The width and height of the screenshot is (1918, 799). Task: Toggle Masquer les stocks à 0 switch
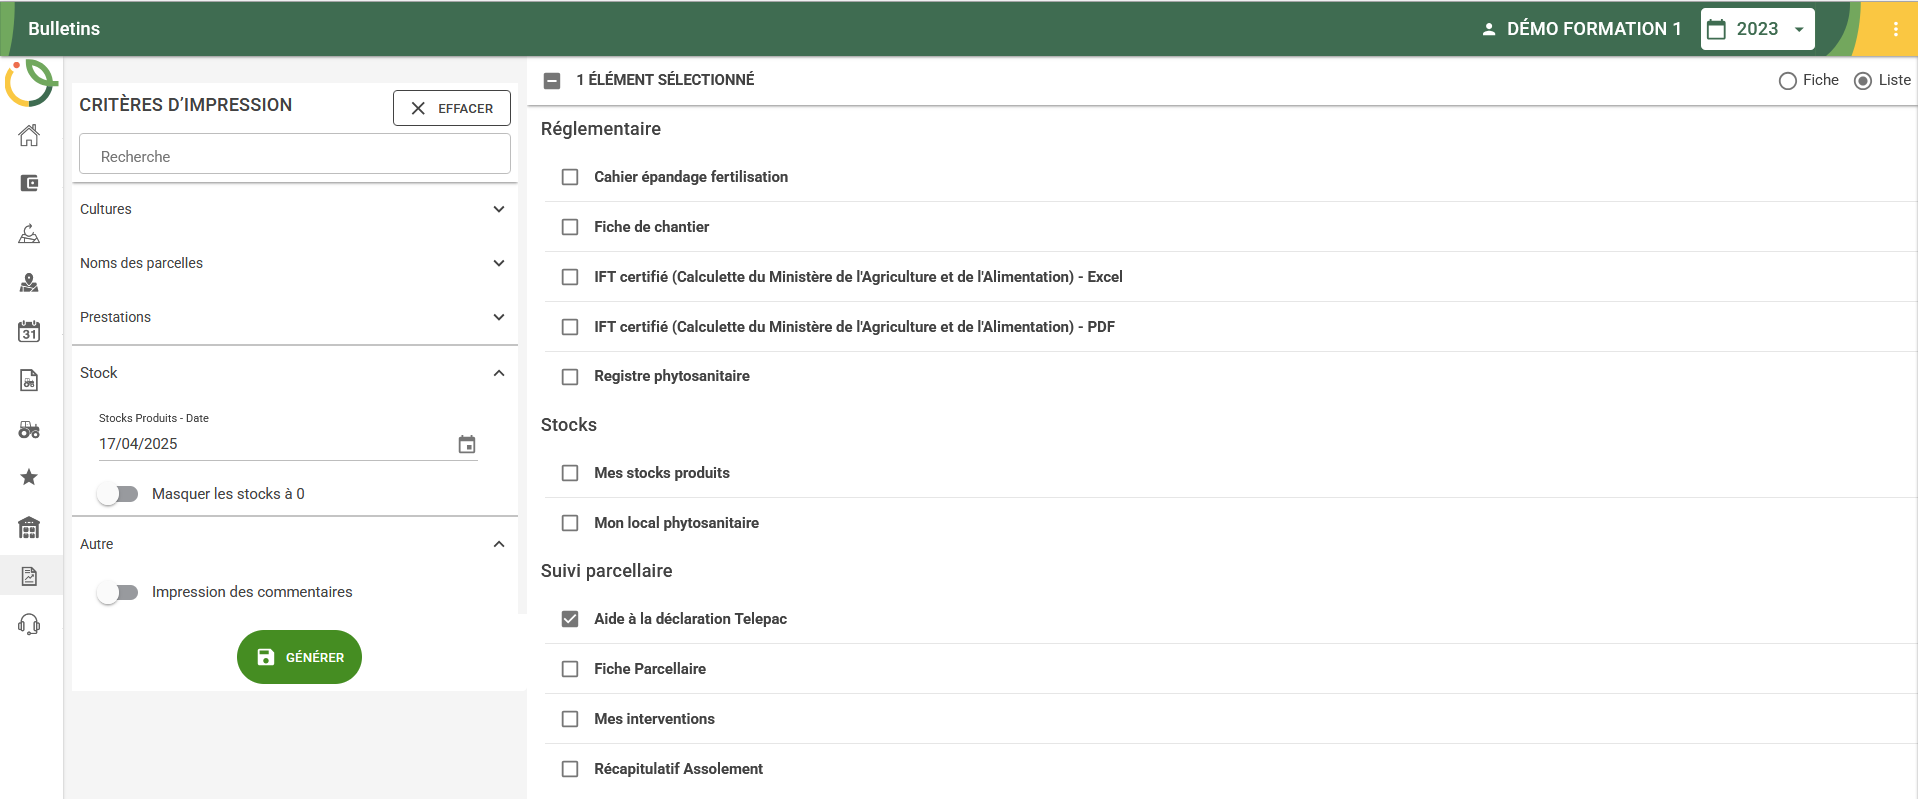(x=118, y=494)
